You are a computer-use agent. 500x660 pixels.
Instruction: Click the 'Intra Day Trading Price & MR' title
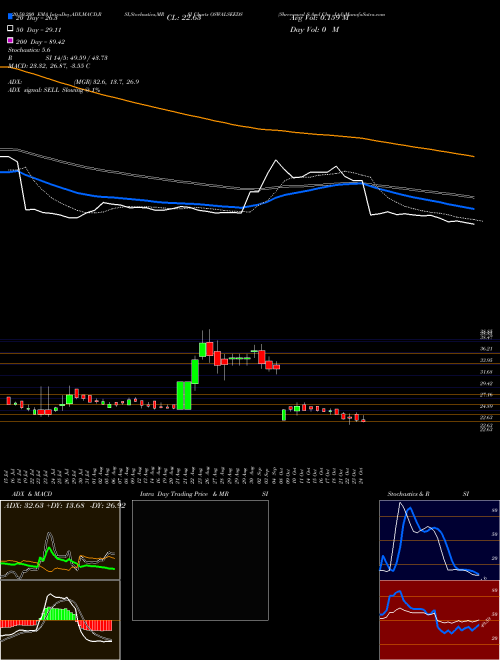pyautogui.click(x=184, y=494)
